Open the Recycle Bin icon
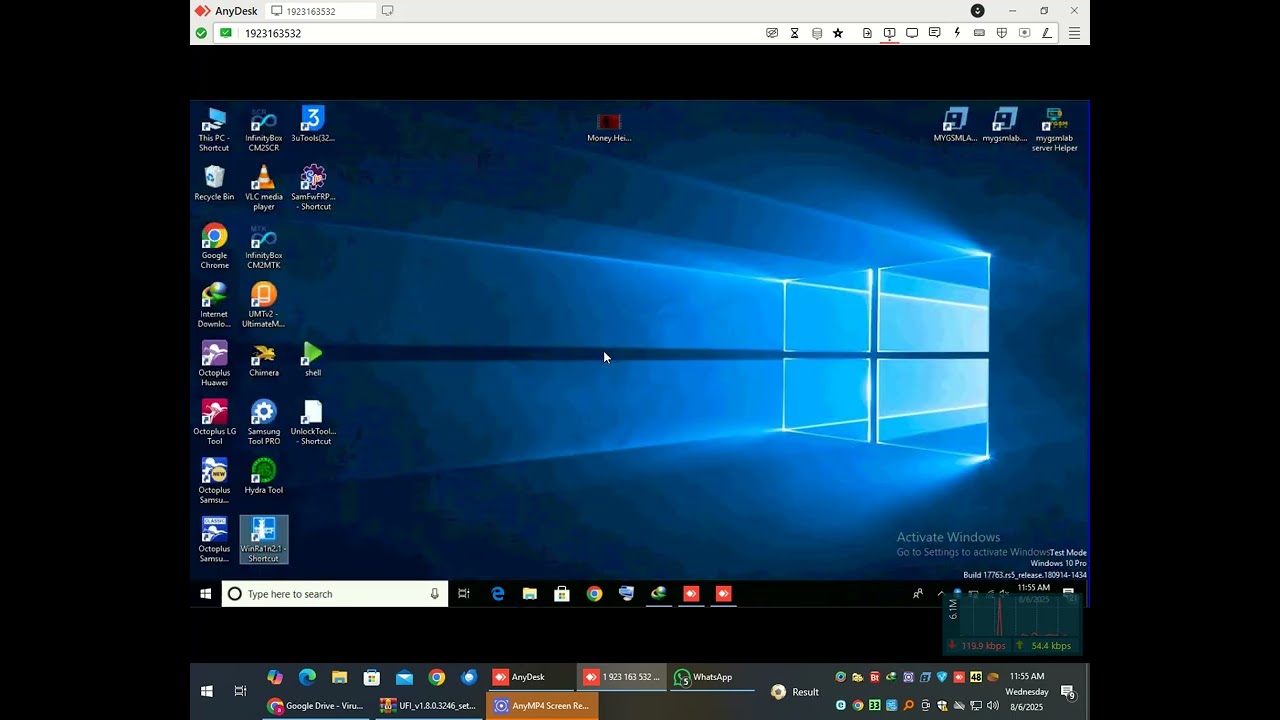The image size is (1280, 720). click(x=214, y=184)
